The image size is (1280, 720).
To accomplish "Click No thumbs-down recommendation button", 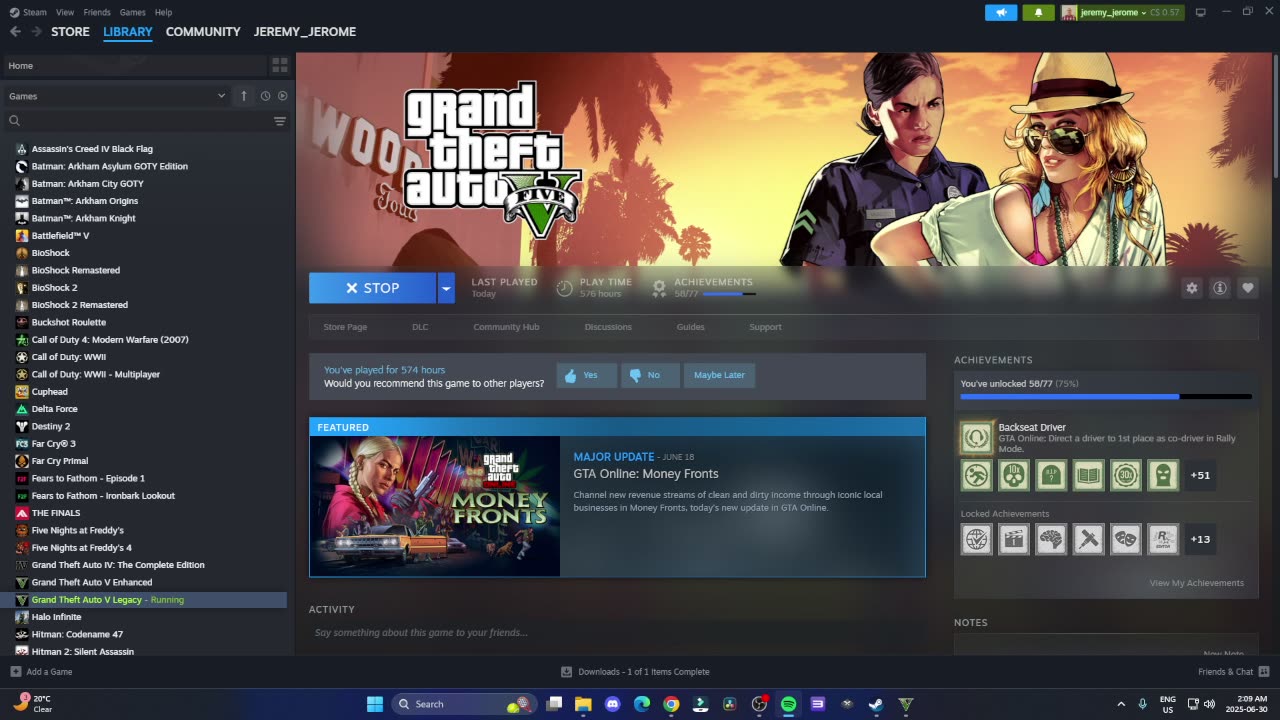I will coord(650,375).
